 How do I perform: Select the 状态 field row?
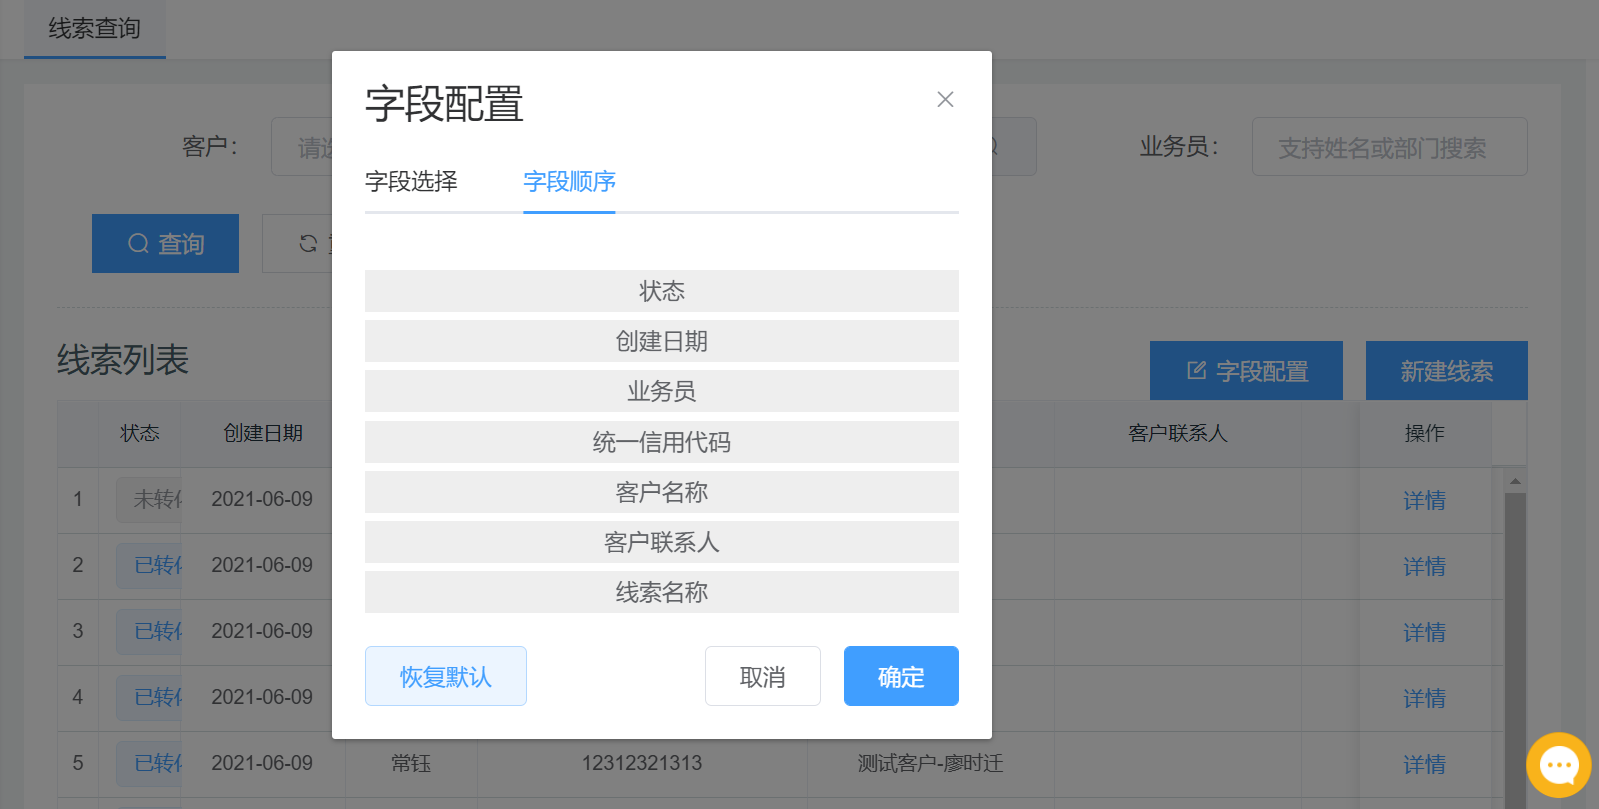click(x=661, y=291)
